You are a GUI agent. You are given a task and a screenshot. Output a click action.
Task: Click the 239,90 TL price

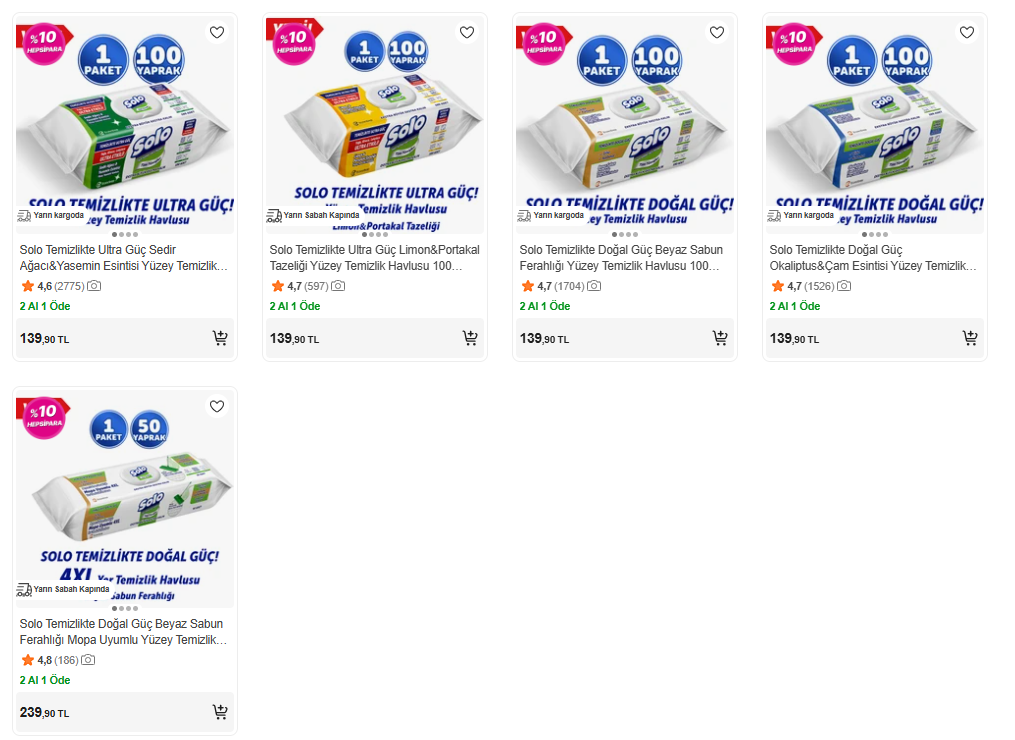coord(45,713)
